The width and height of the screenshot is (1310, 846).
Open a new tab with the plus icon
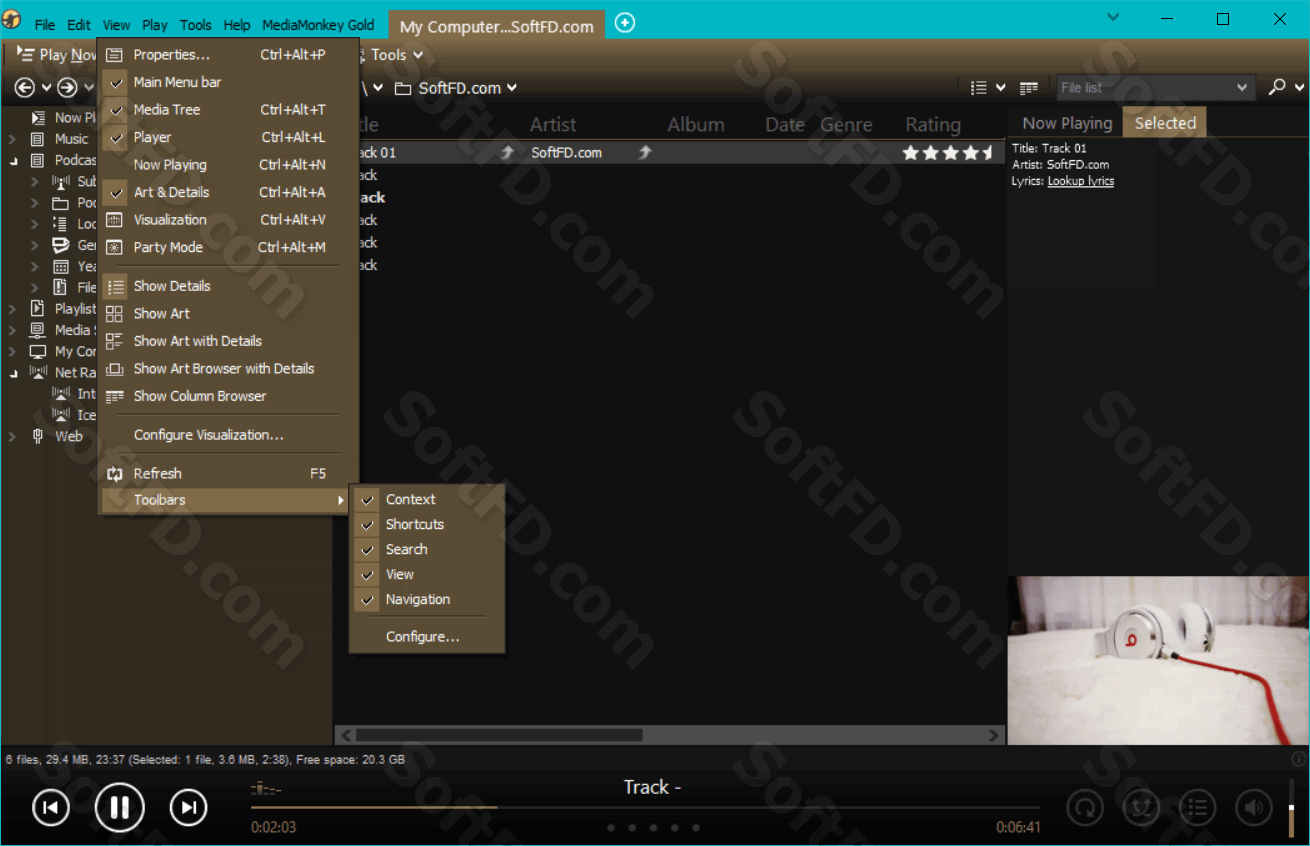625,23
